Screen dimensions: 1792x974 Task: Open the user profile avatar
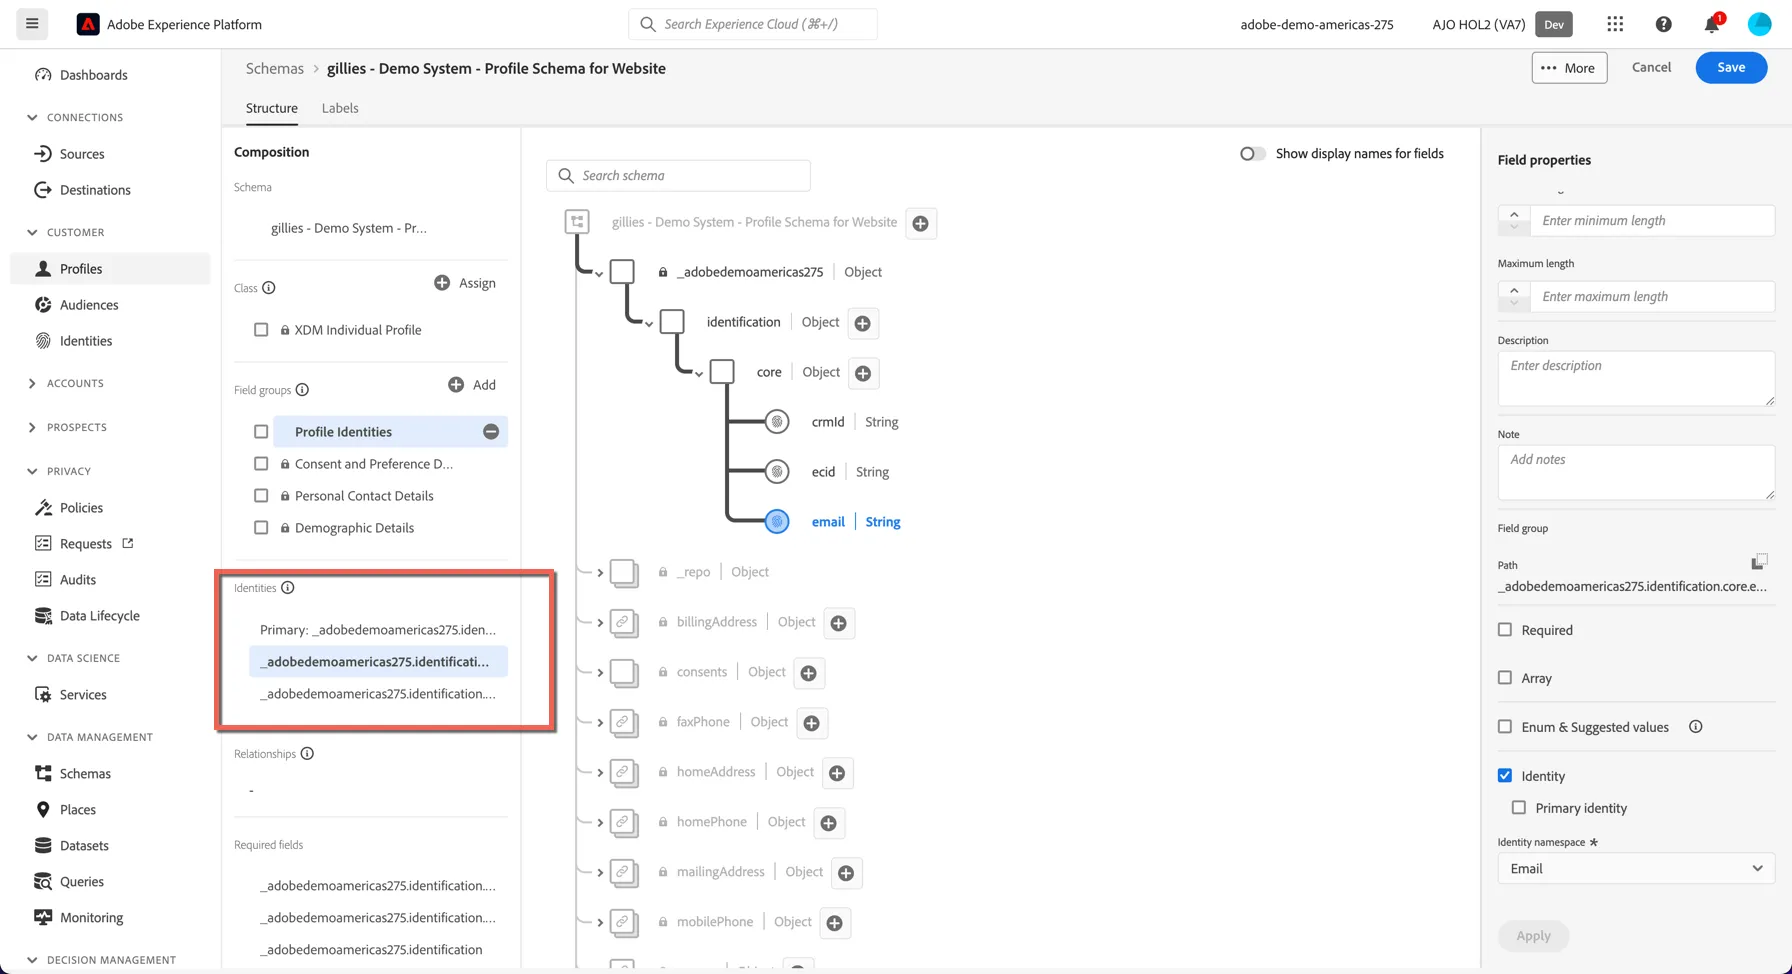[1759, 24]
